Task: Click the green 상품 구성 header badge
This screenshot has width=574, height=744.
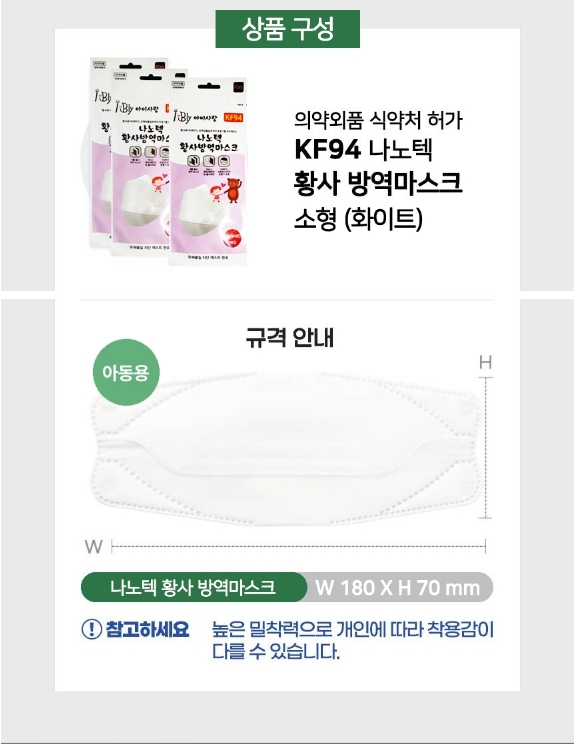Action: tap(287, 28)
